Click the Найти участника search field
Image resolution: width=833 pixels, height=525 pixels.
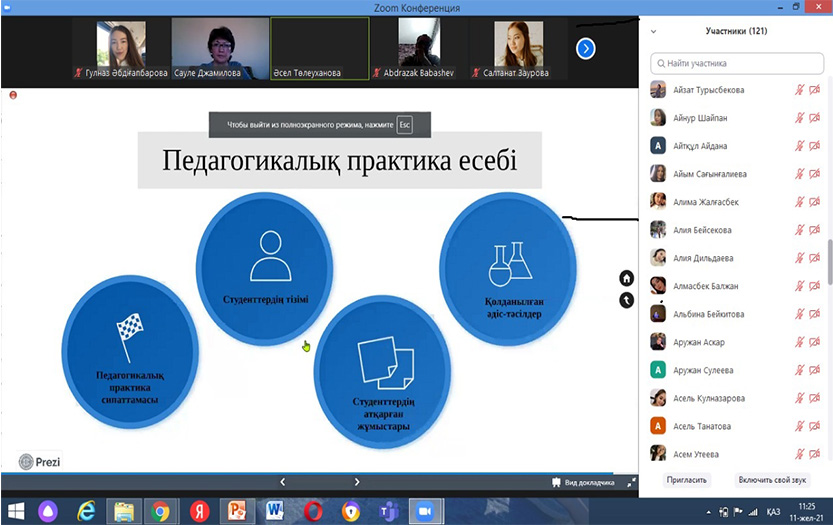click(735, 63)
